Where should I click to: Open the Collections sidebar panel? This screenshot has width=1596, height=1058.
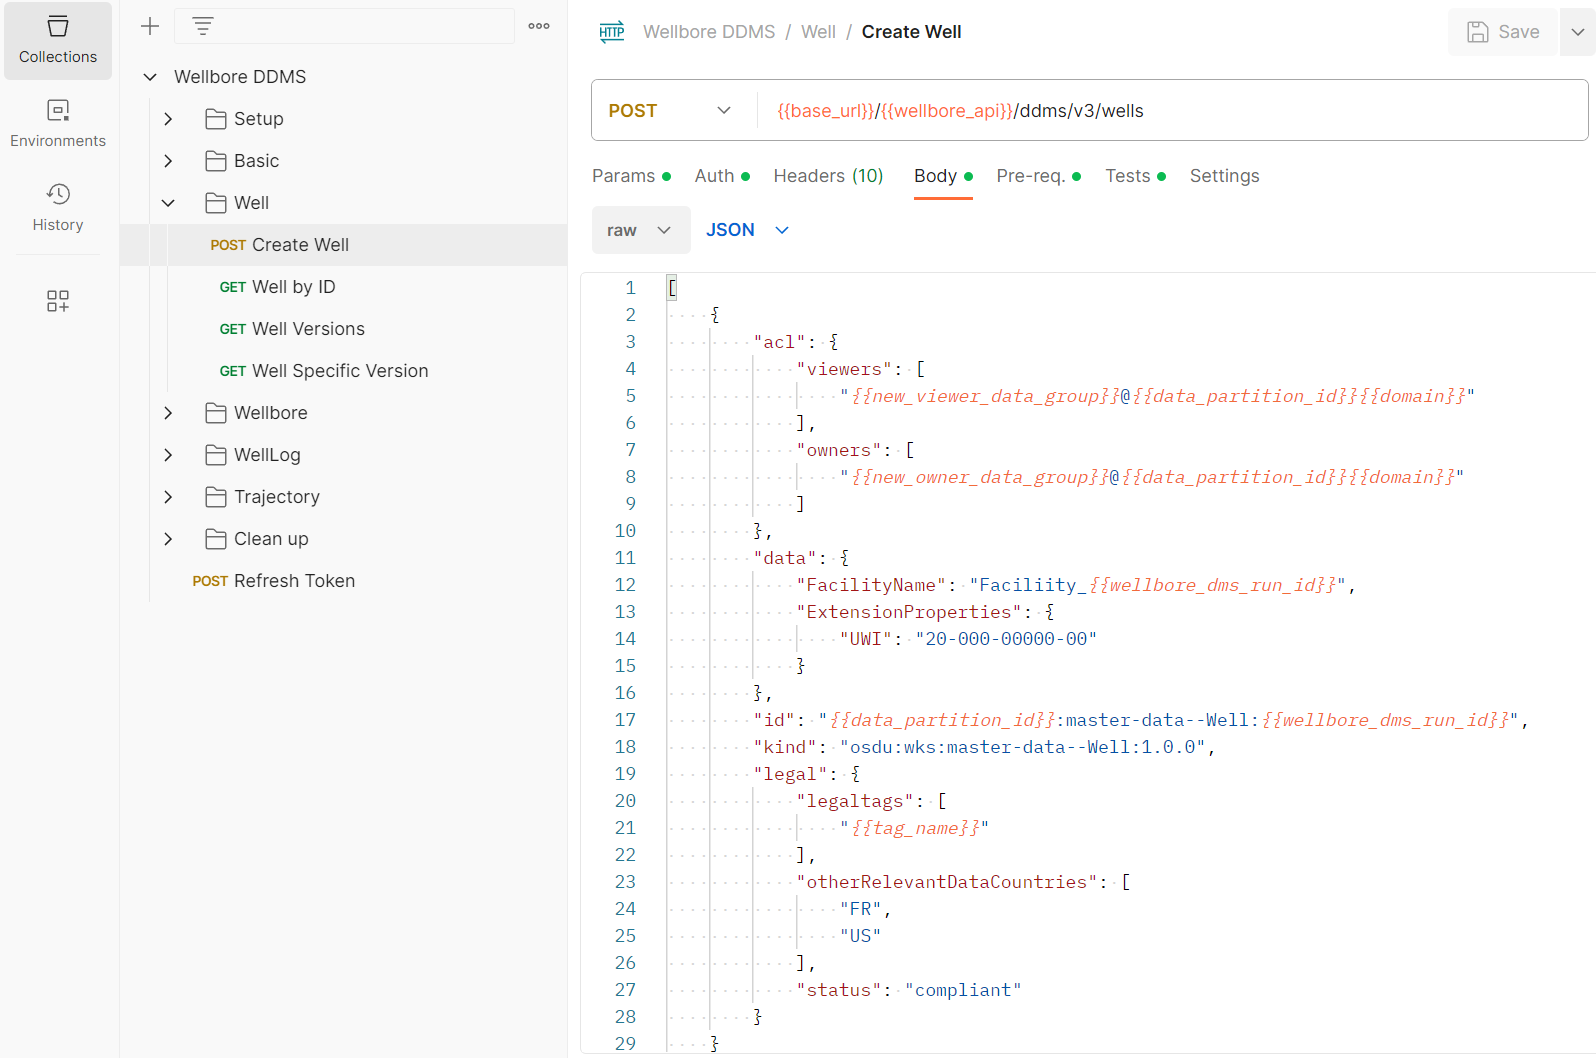point(58,41)
